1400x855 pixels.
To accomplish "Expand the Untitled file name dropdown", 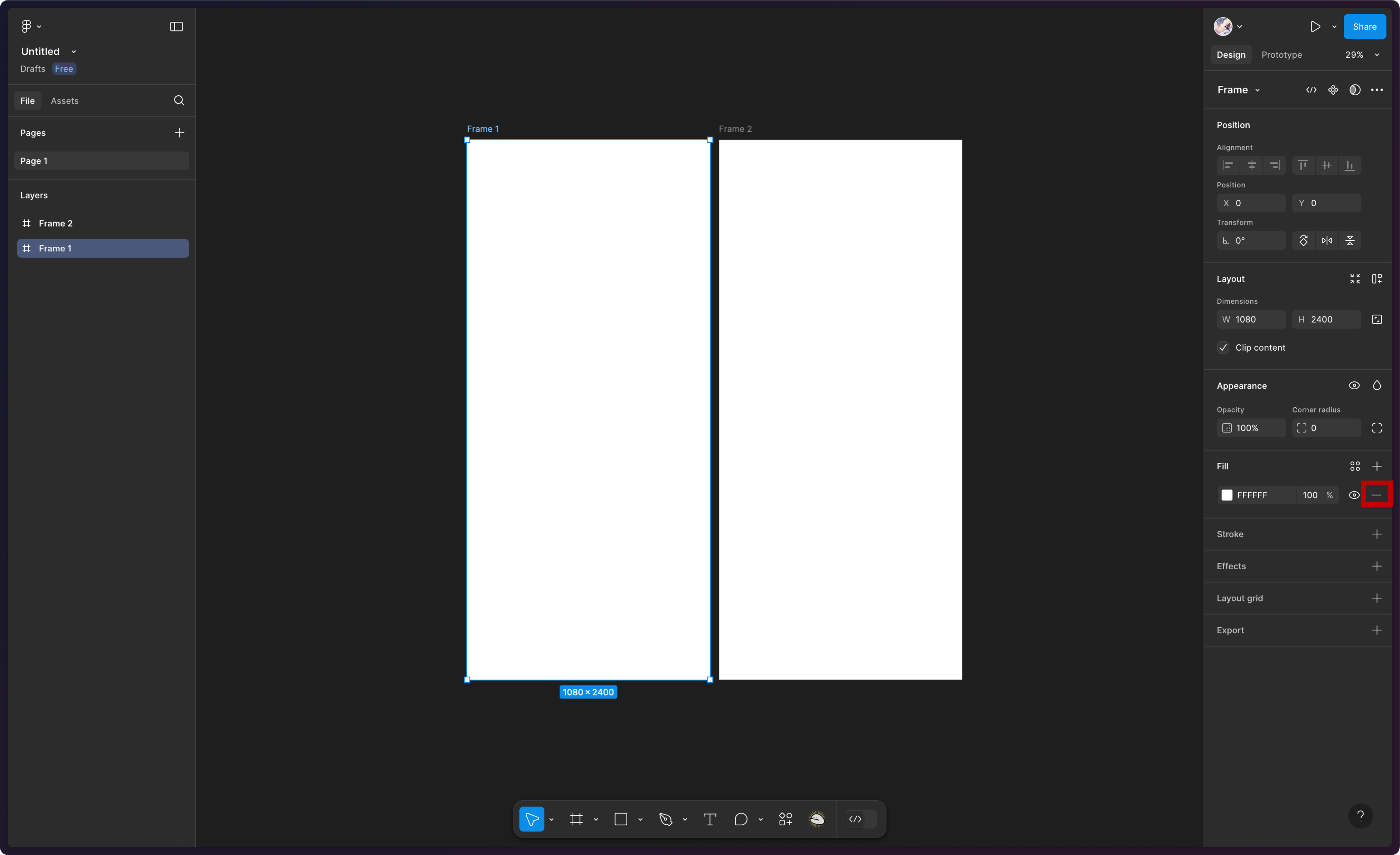I will (x=74, y=52).
